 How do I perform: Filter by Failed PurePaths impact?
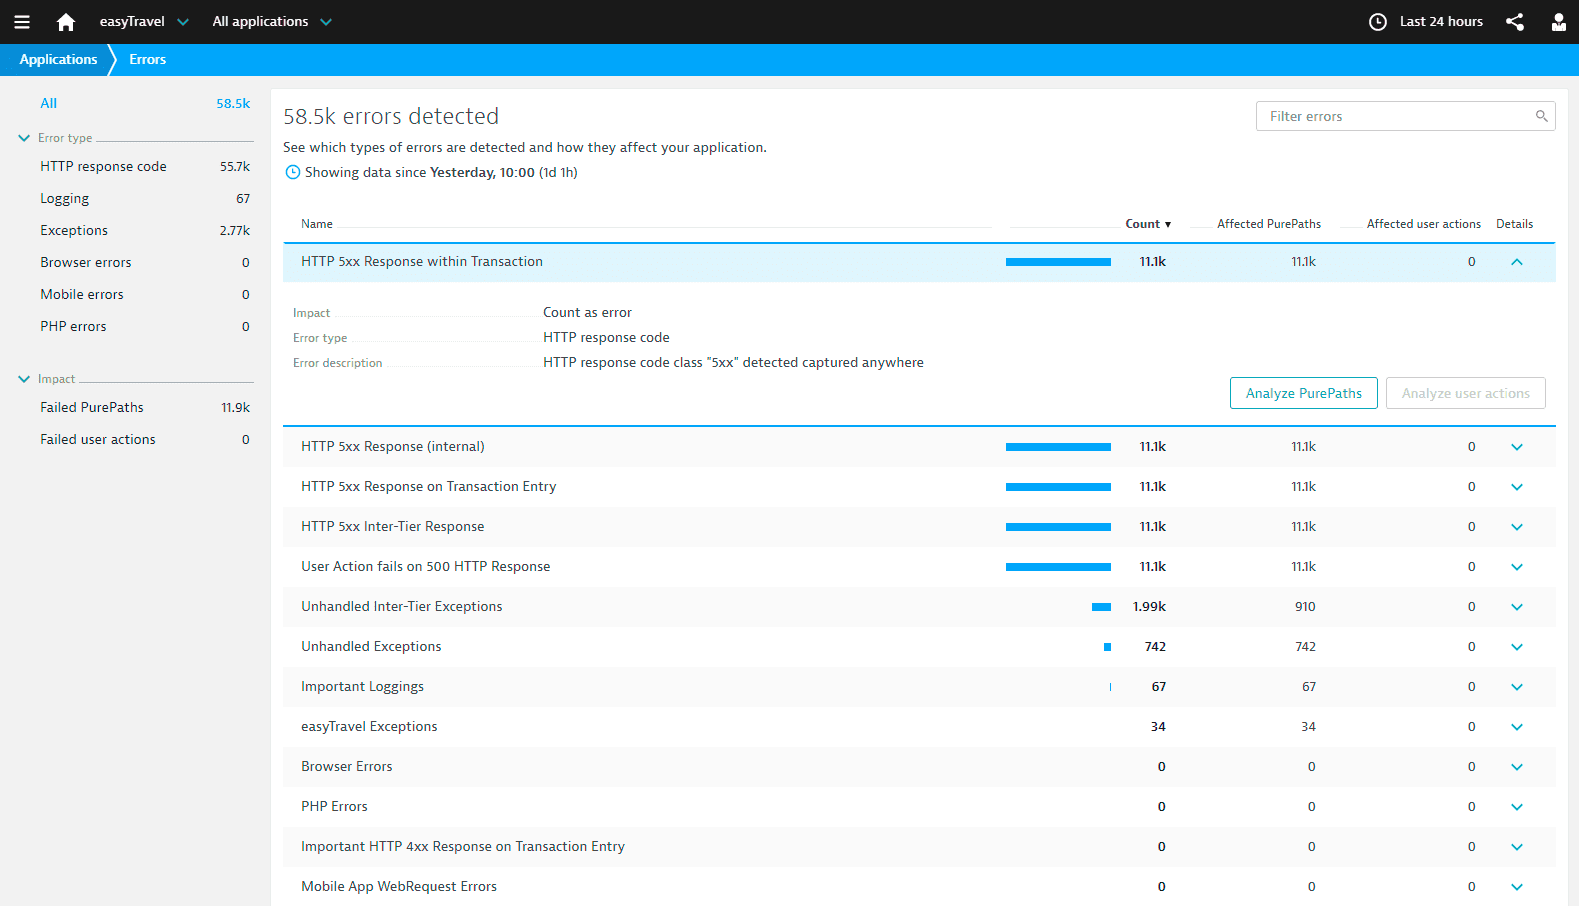[145, 407]
